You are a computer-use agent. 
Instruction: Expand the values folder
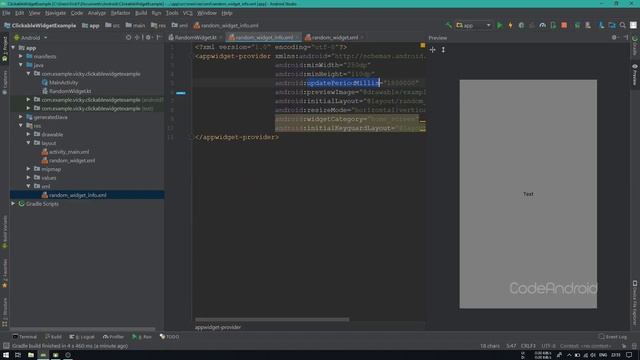tap(29, 178)
